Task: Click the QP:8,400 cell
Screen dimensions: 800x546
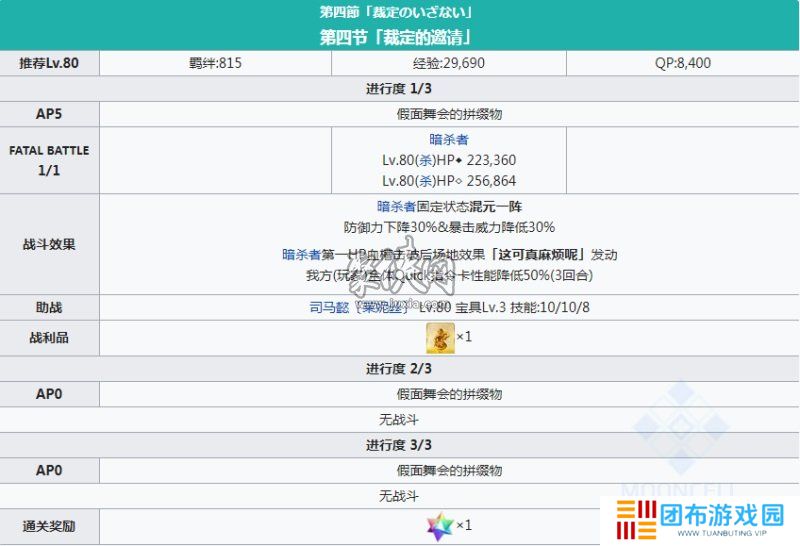Action: pyautogui.click(x=683, y=63)
